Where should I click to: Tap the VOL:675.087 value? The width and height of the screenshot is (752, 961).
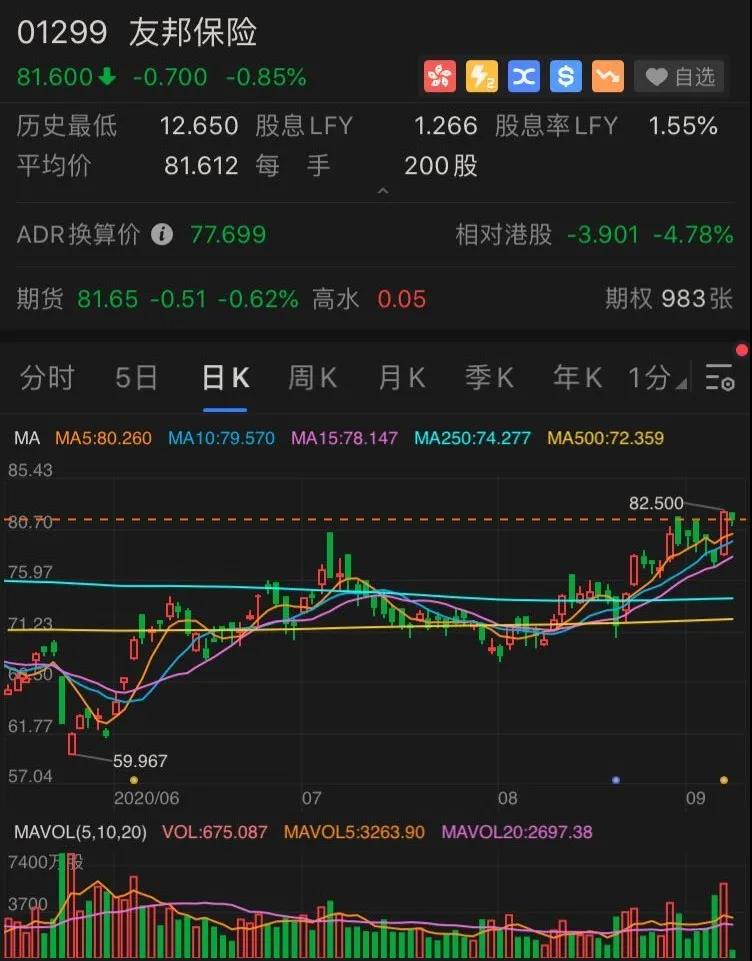point(215,832)
